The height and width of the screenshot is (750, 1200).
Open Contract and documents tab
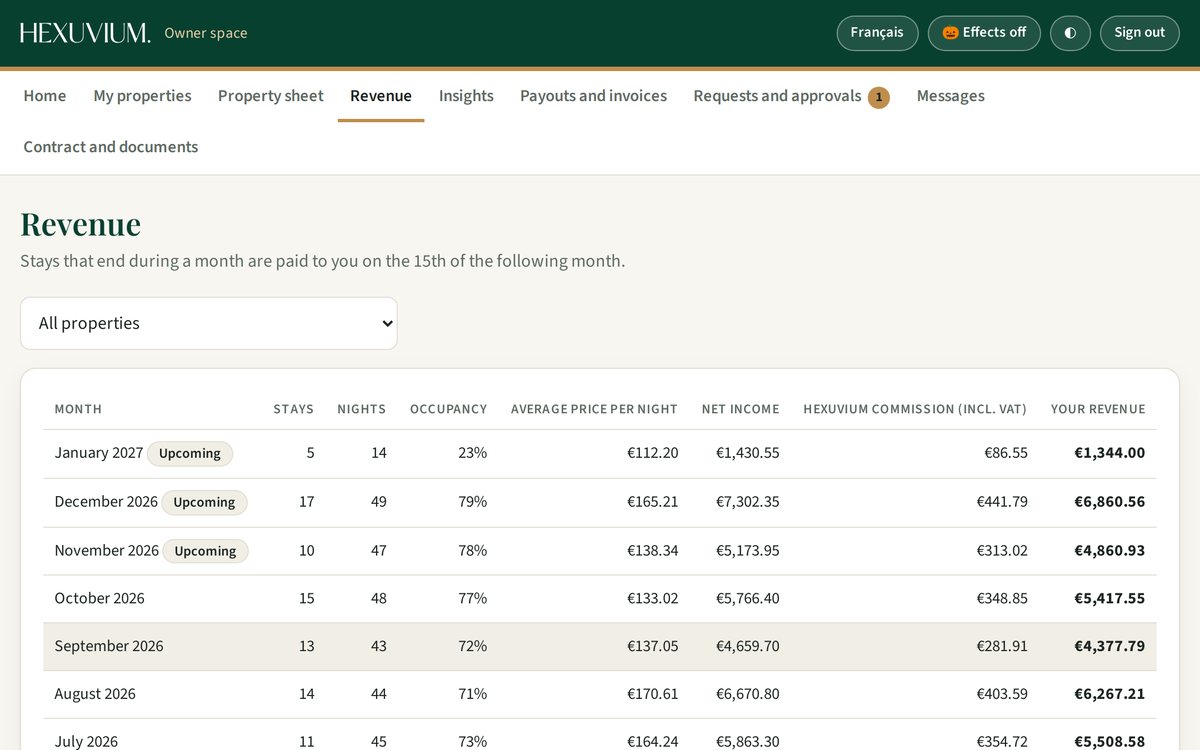pos(111,147)
